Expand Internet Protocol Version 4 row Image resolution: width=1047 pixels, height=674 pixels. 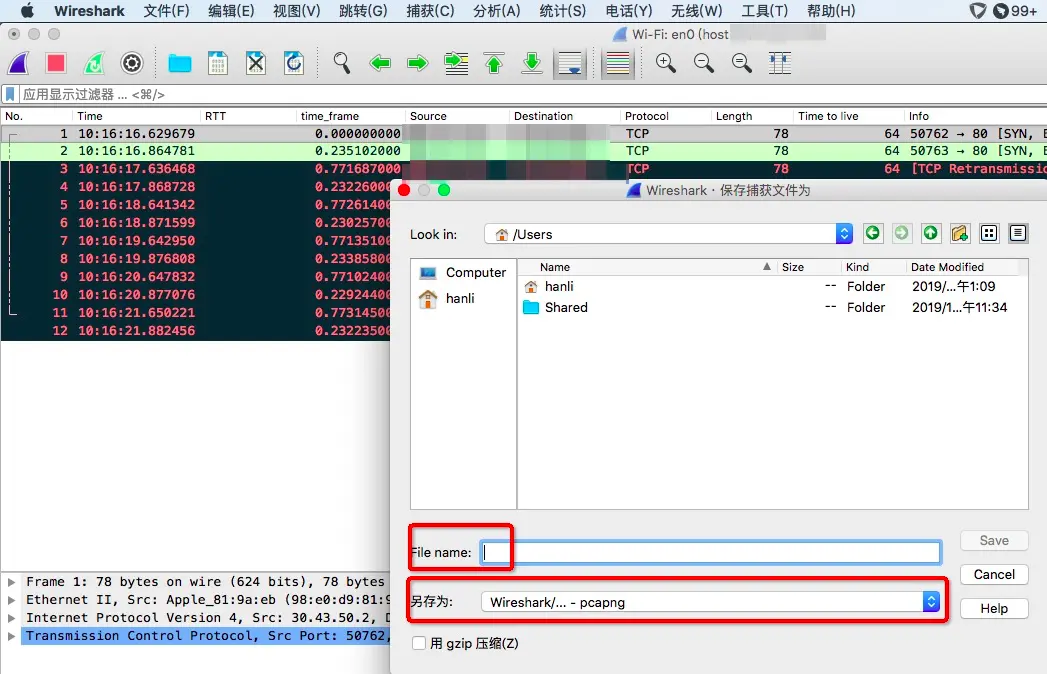(x=11, y=618)
